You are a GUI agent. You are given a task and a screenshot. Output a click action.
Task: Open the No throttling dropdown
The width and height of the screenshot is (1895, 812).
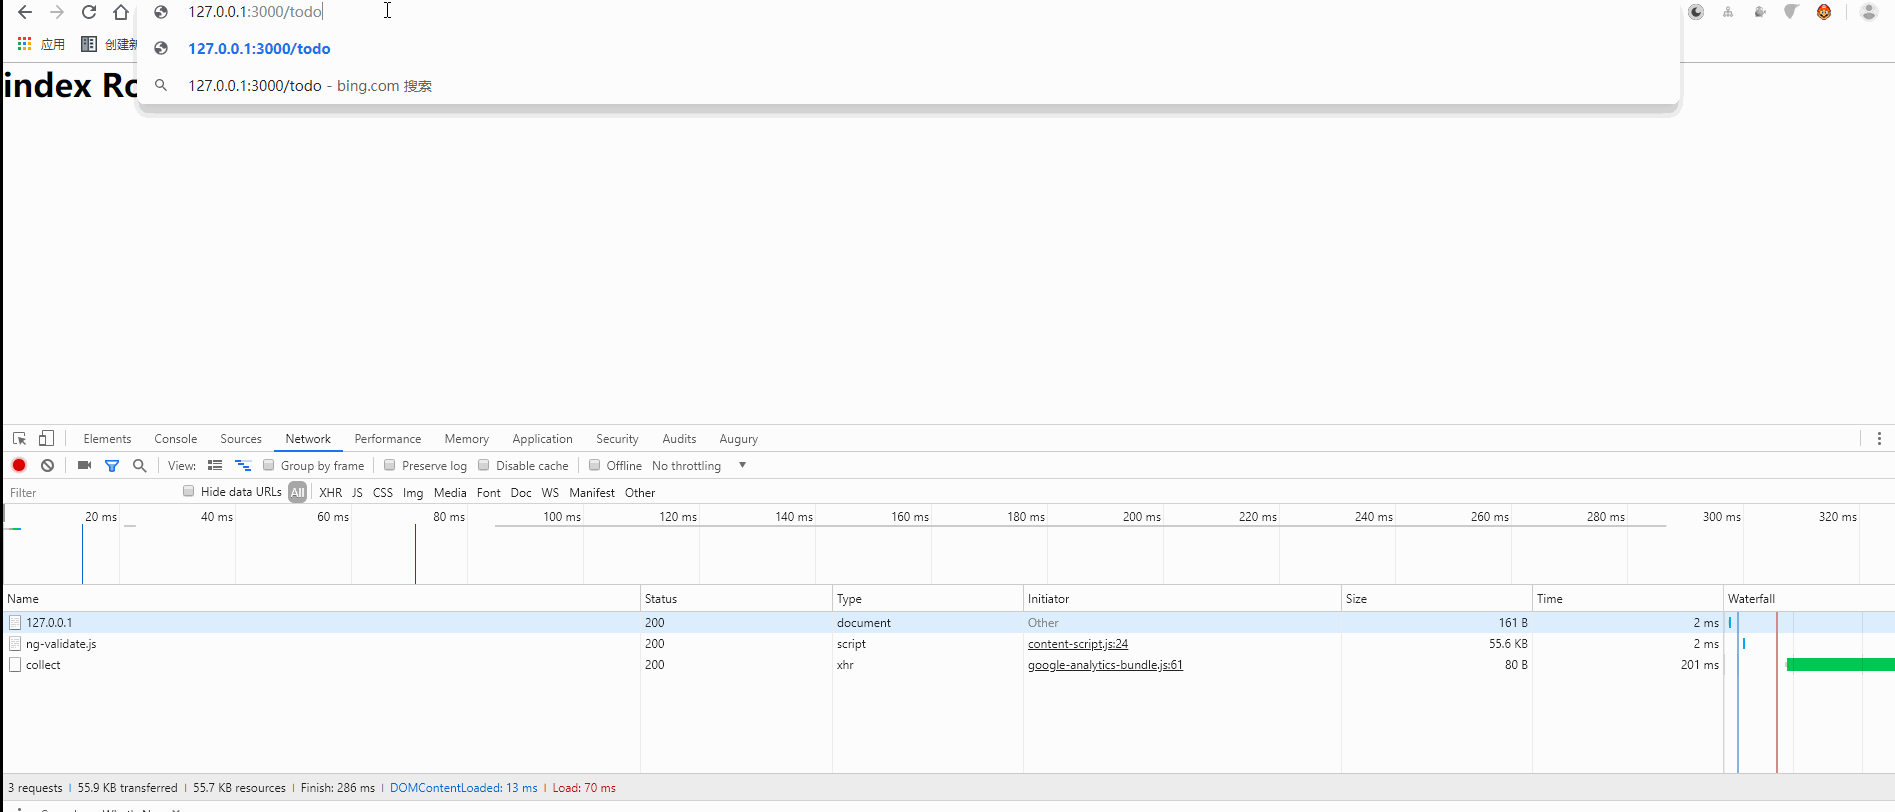click(699, 466)
